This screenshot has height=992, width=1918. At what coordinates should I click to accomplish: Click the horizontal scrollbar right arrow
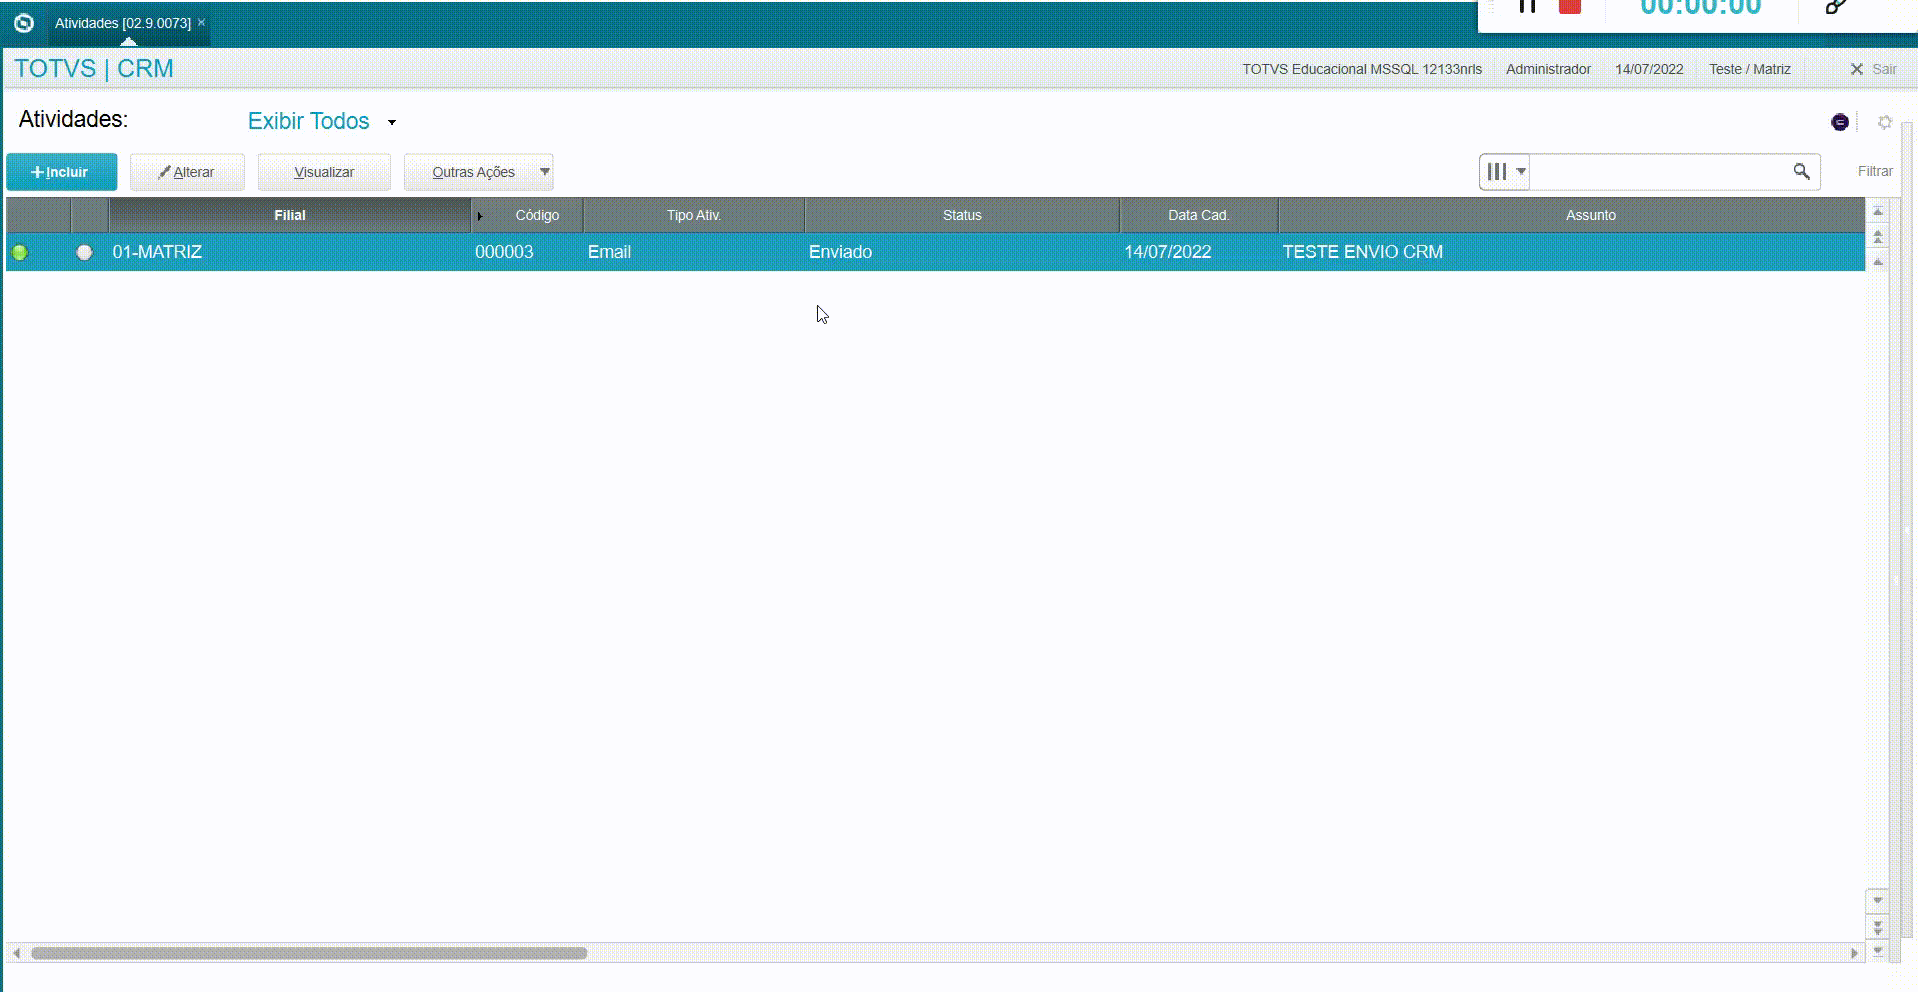pos(1855,953)
